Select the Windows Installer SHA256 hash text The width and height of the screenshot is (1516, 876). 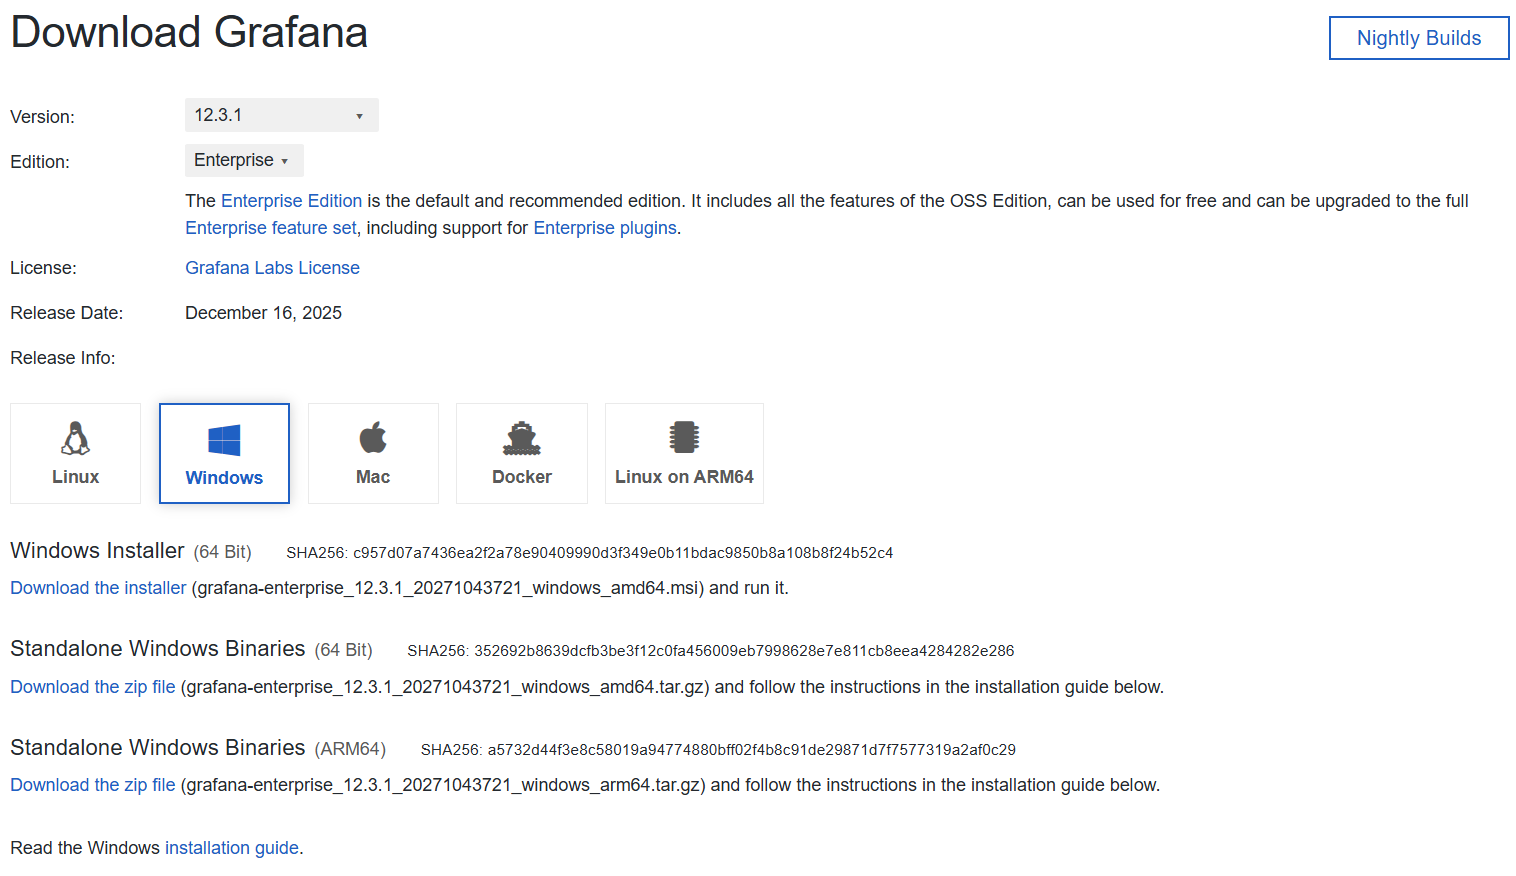[623, 553]
